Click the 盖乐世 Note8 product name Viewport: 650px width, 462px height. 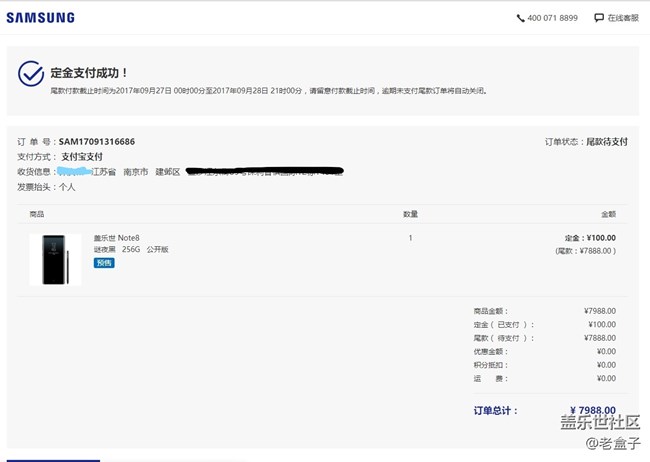(x=116, y=238)
